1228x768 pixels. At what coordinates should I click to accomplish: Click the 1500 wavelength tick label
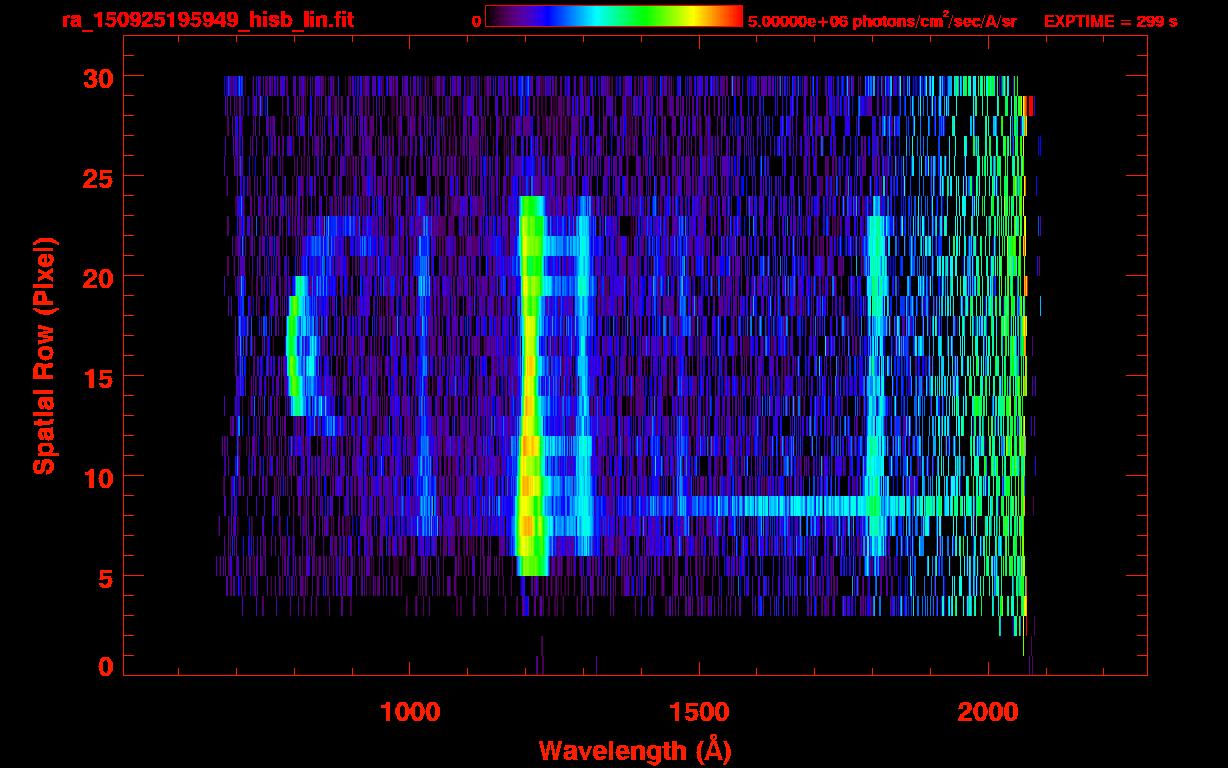699,712
